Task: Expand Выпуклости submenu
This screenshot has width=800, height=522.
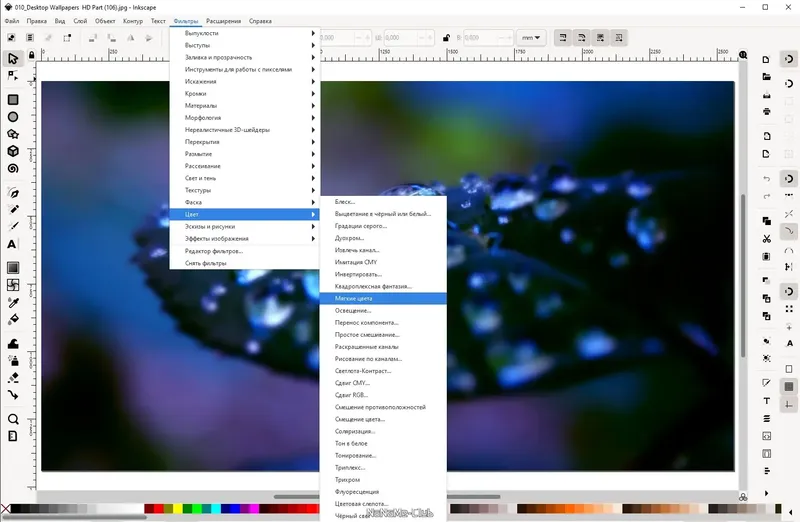Action: [244, 33]
